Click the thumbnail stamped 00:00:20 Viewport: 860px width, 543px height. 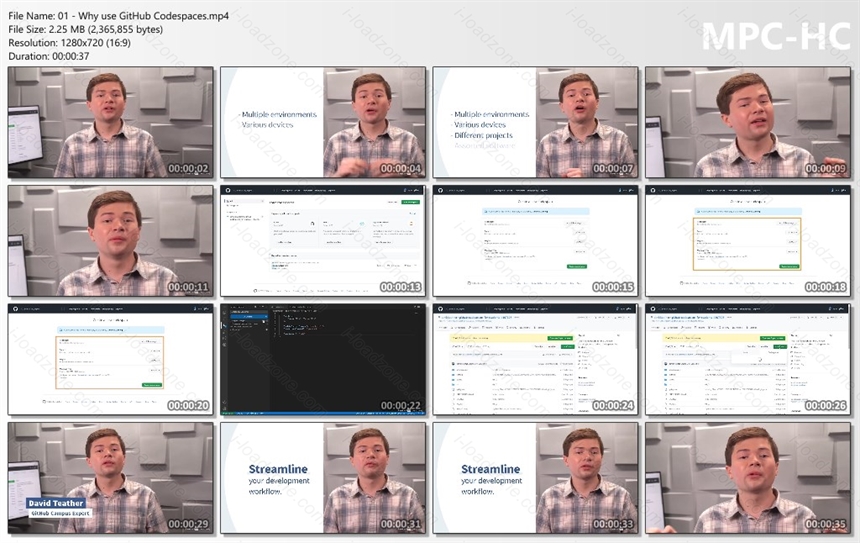click(x=111, y=359)
